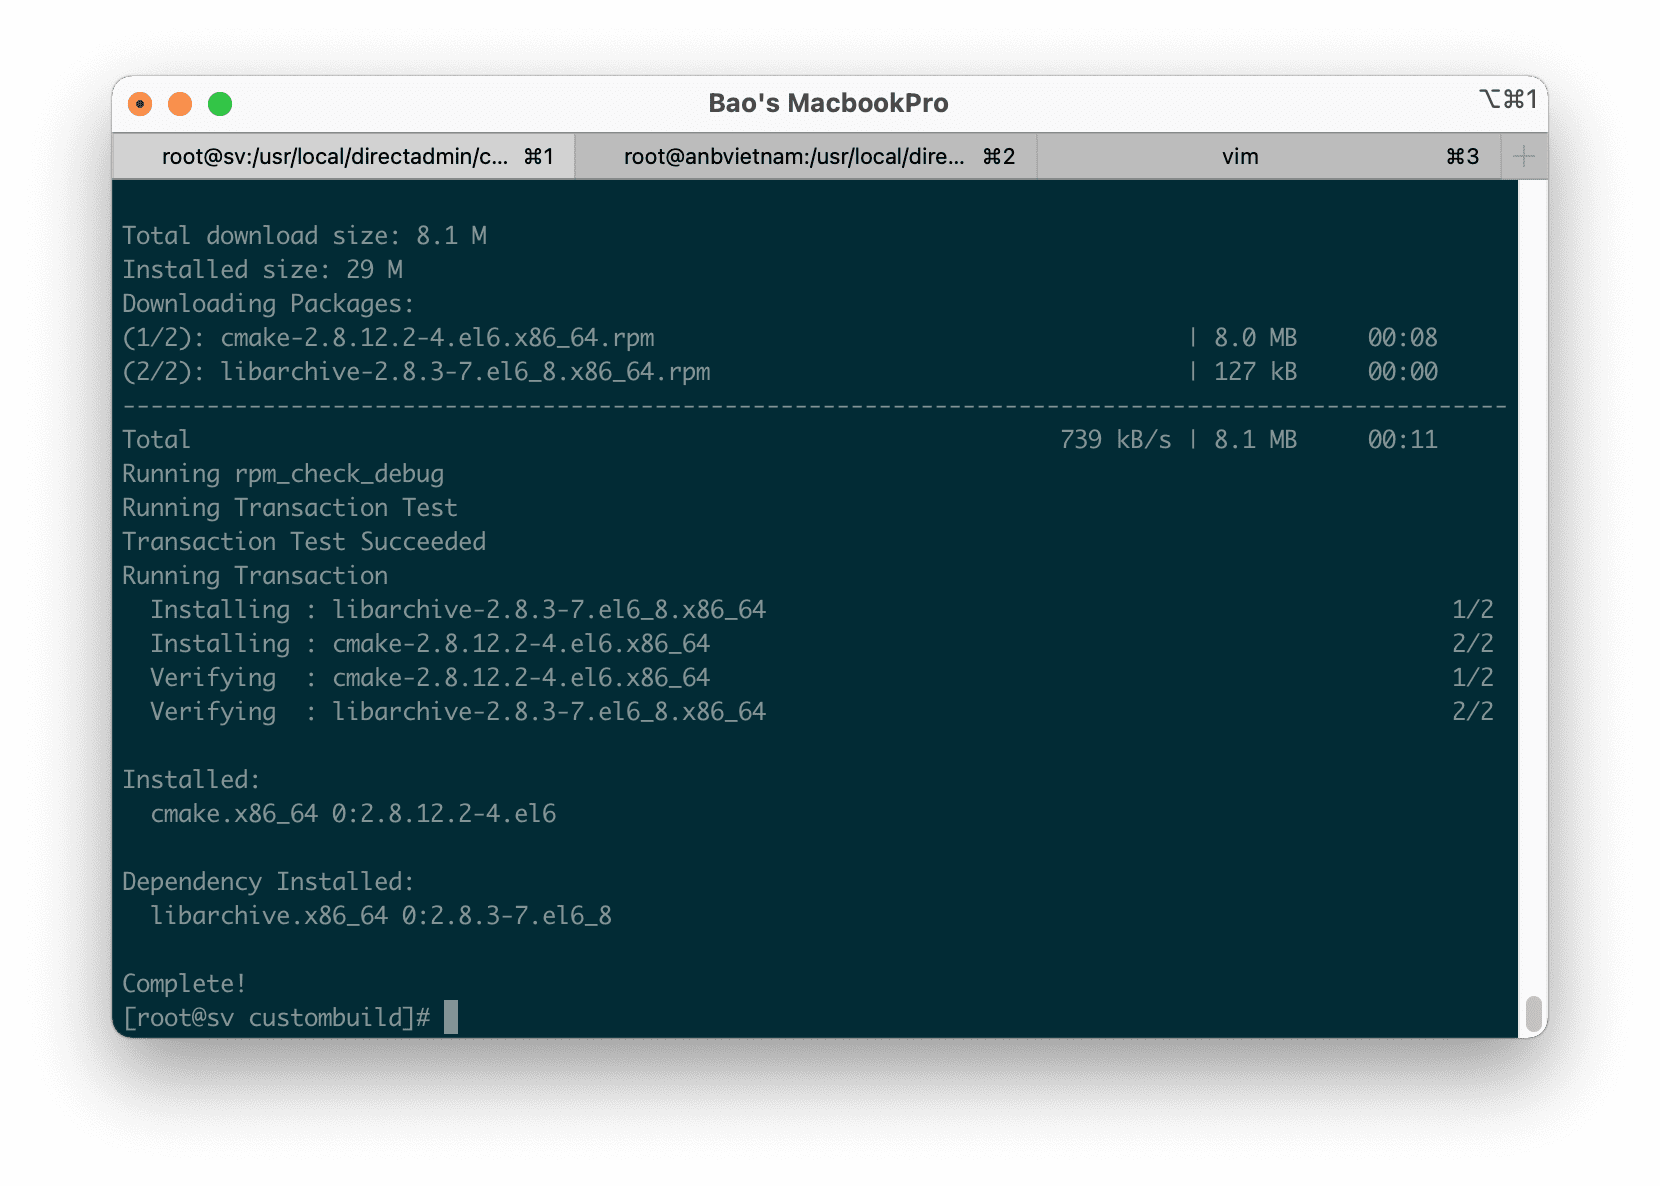Click the [root@sv custombuild]# prompt text
This screenshot has height=1186, width=1660.
tap(277, 1017)
